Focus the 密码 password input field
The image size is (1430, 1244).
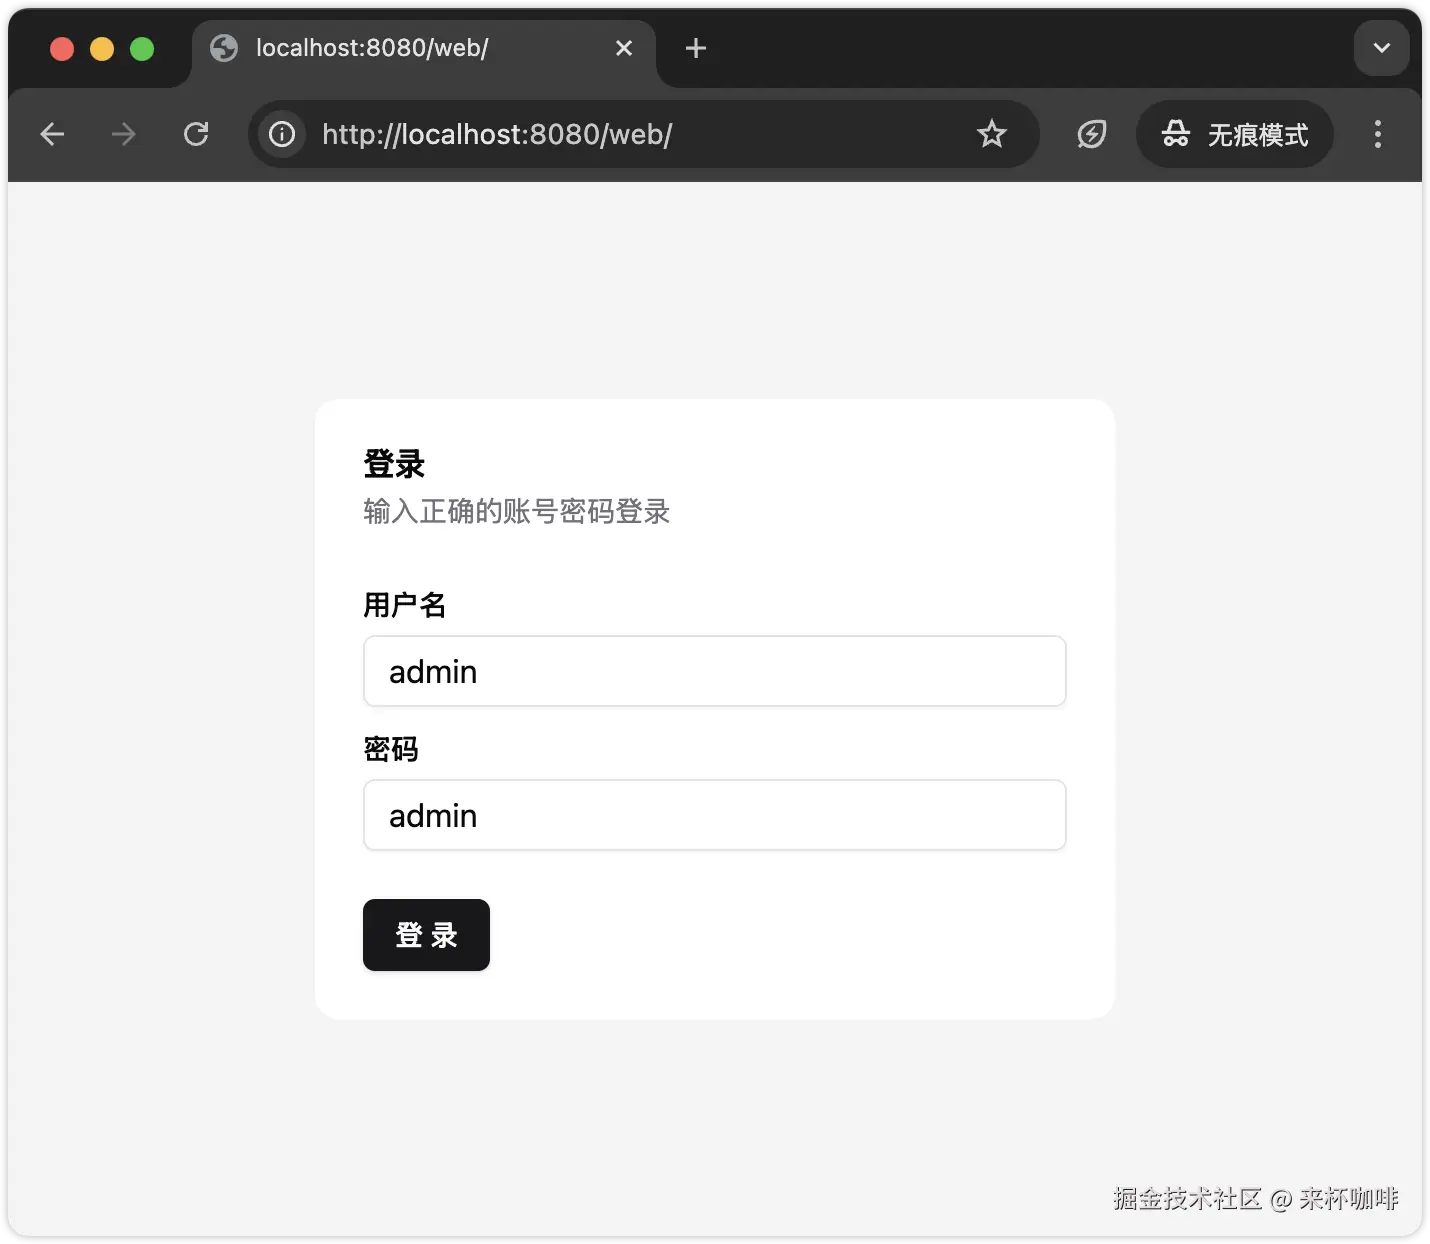[714, 815]
